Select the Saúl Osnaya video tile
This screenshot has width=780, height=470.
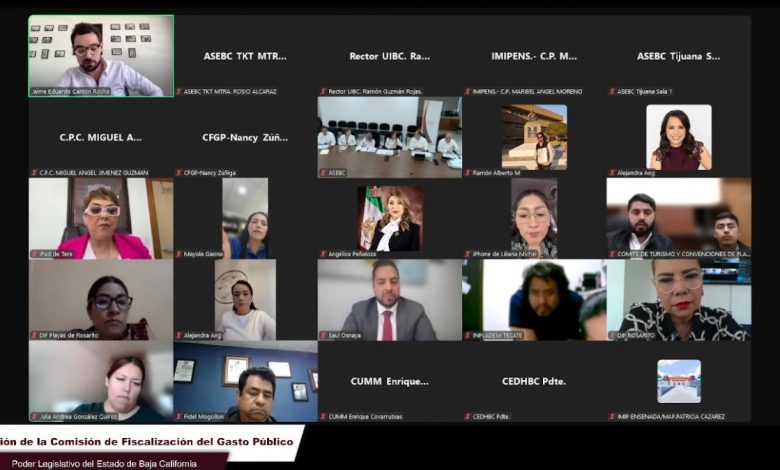(390, 300)
